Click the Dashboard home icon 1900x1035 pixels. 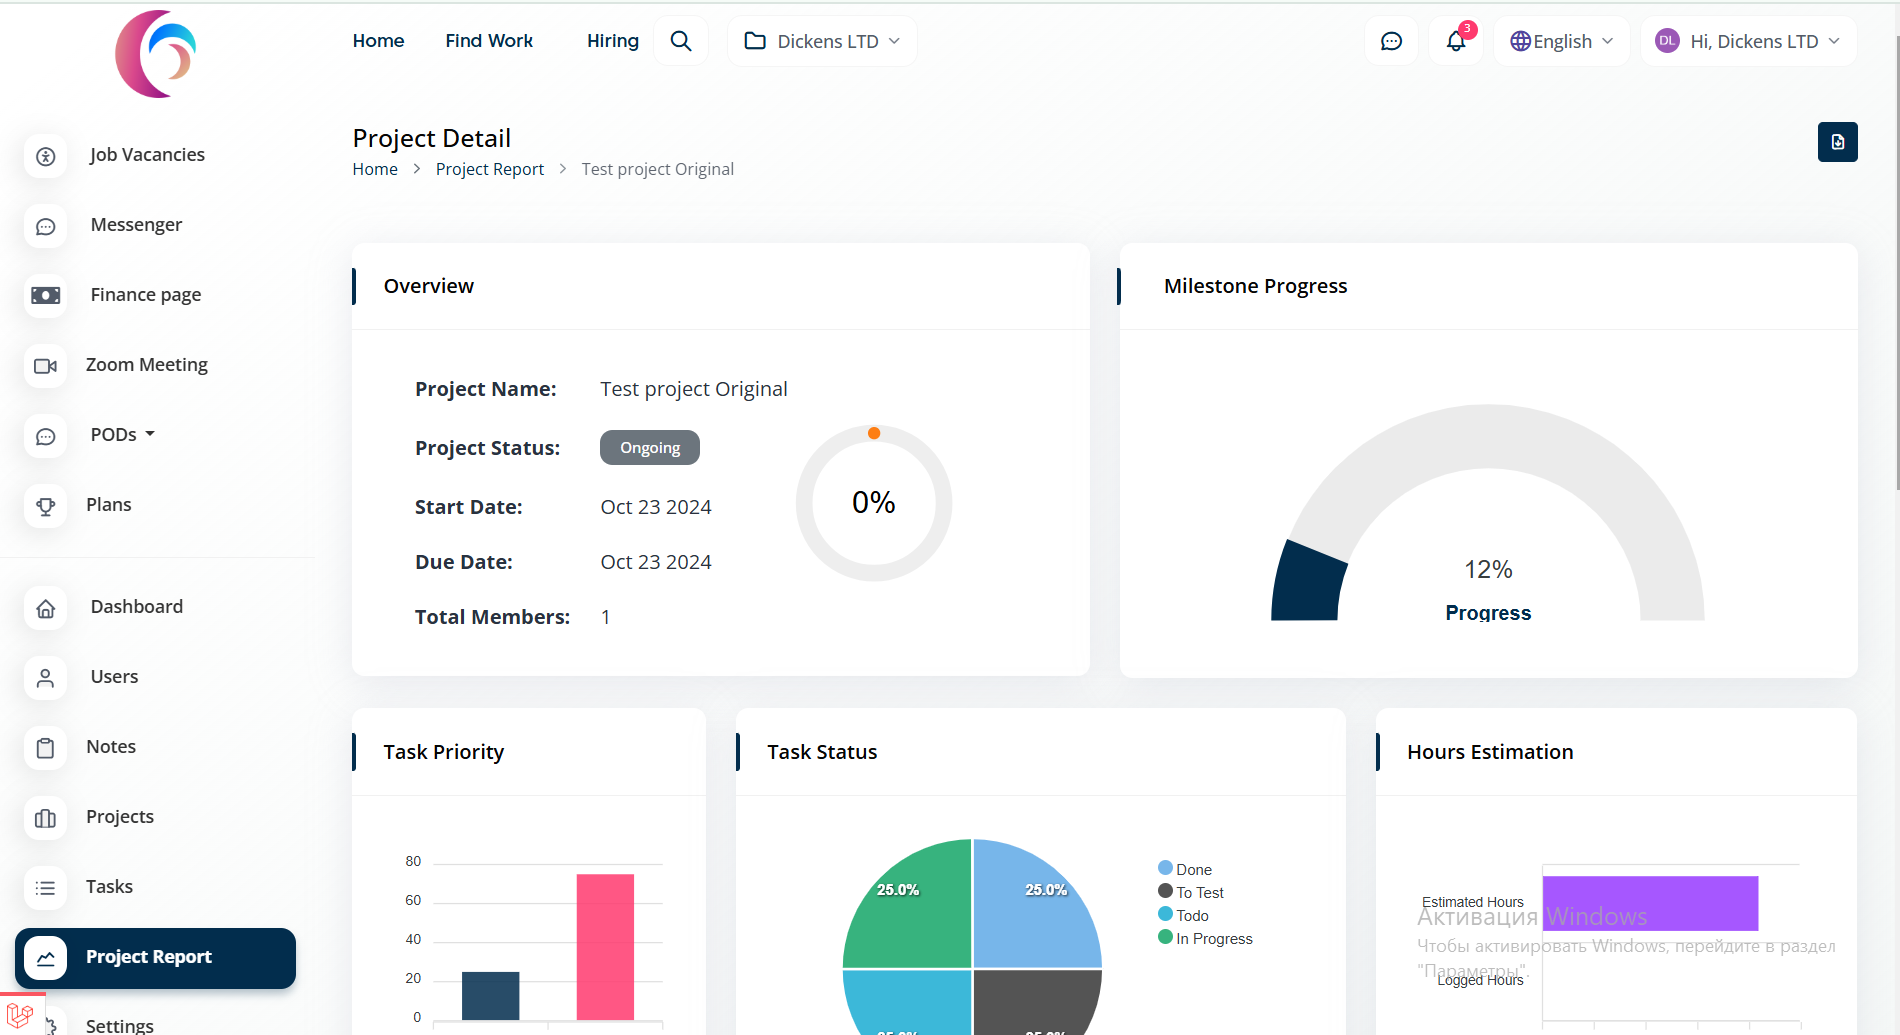46,608
